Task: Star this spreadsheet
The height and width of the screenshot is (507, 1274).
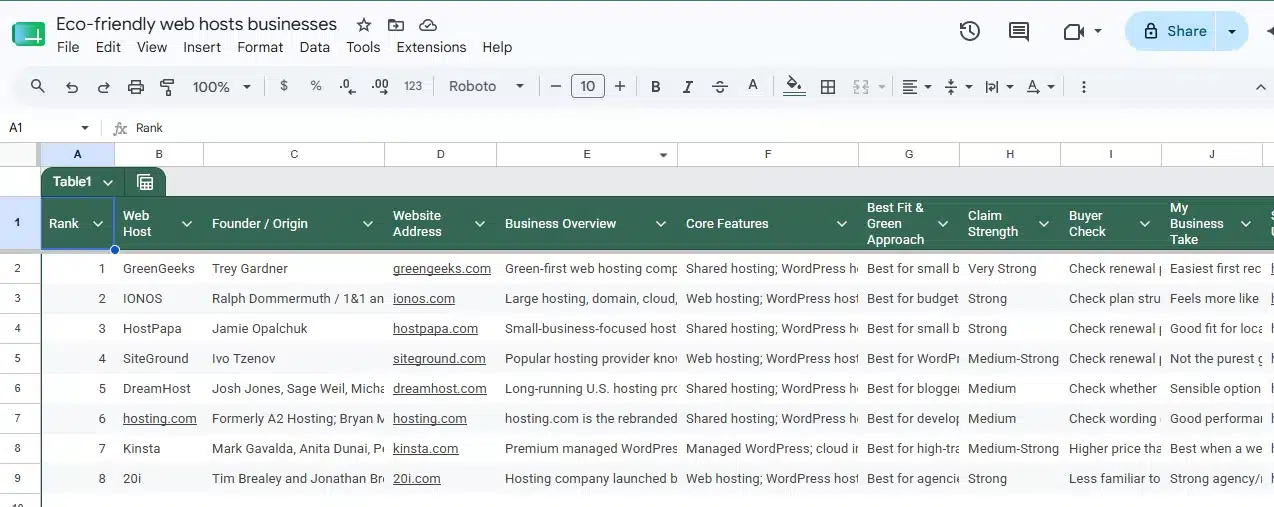Action: pos(364,25)
